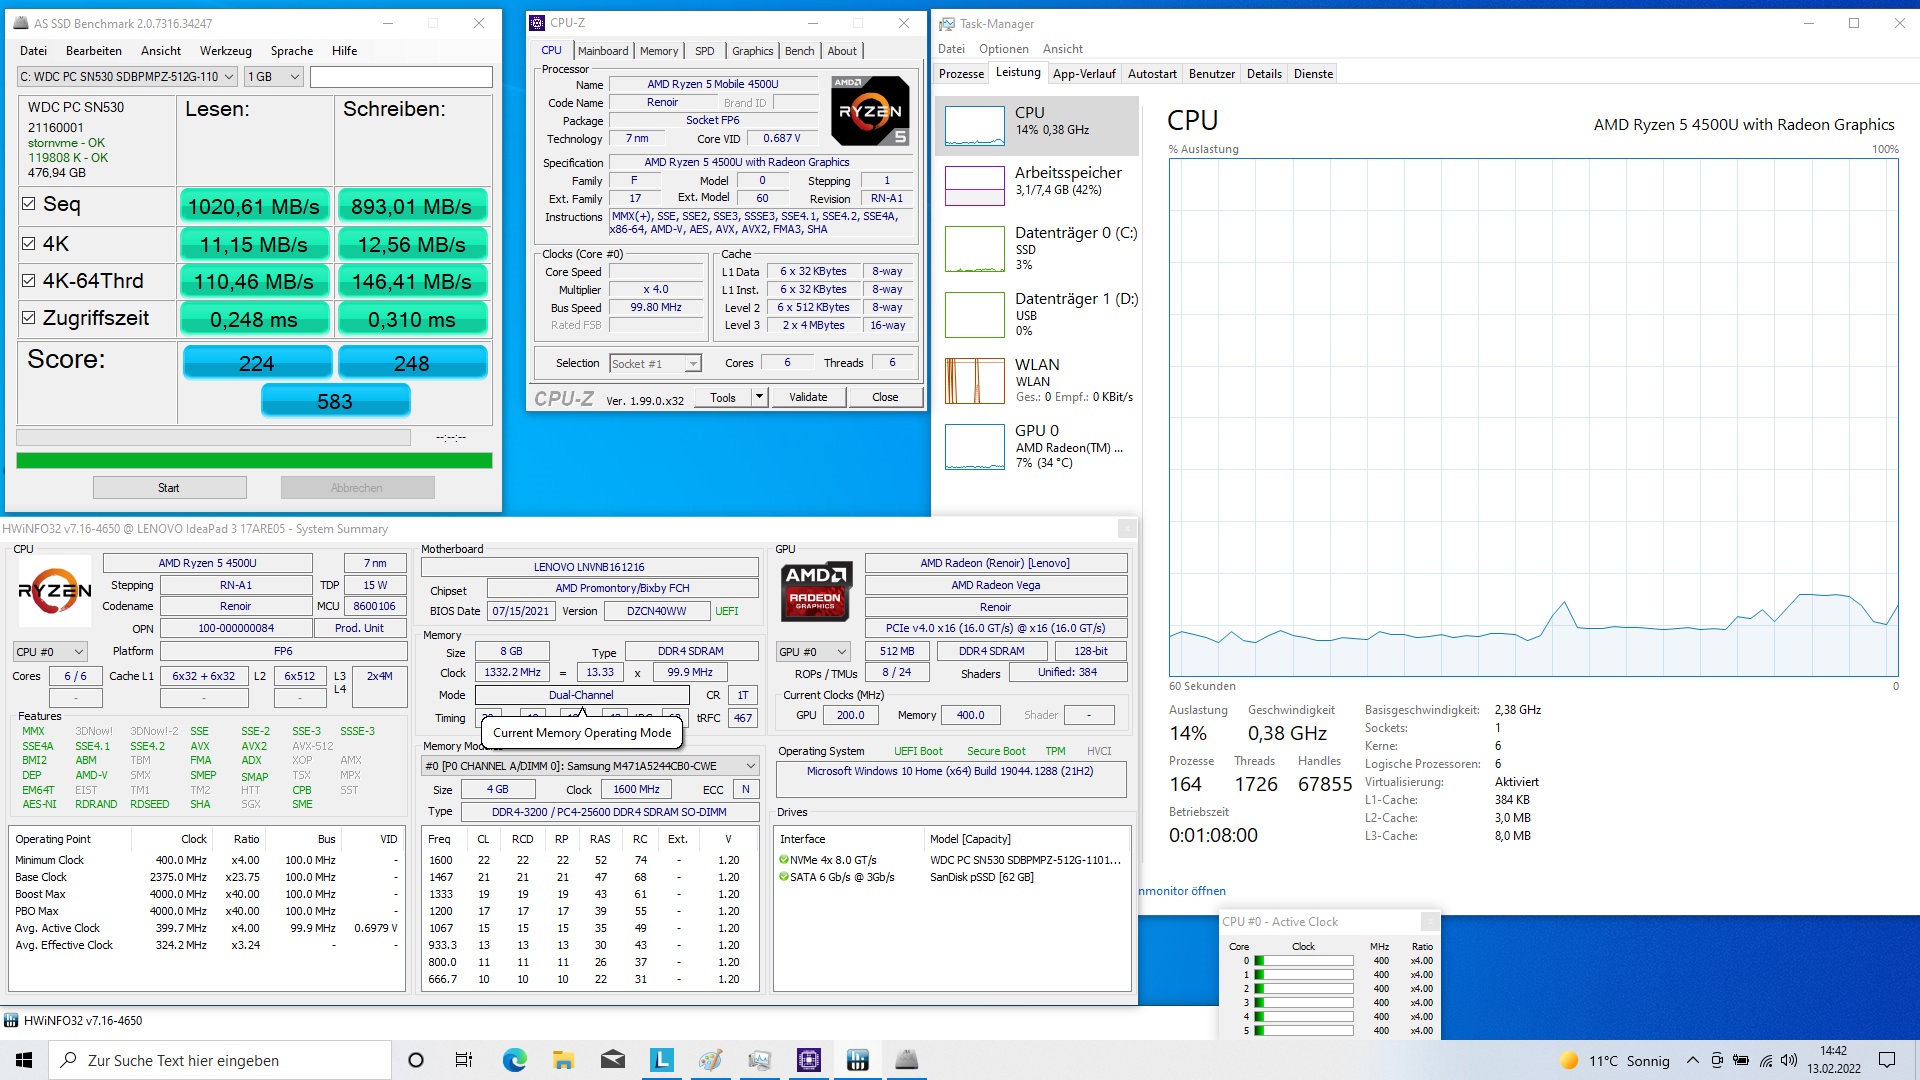The height and width of the screenshot is (1080, 1920).
Task: Open Paint app in taskbar
Action: pos(710,1060)
